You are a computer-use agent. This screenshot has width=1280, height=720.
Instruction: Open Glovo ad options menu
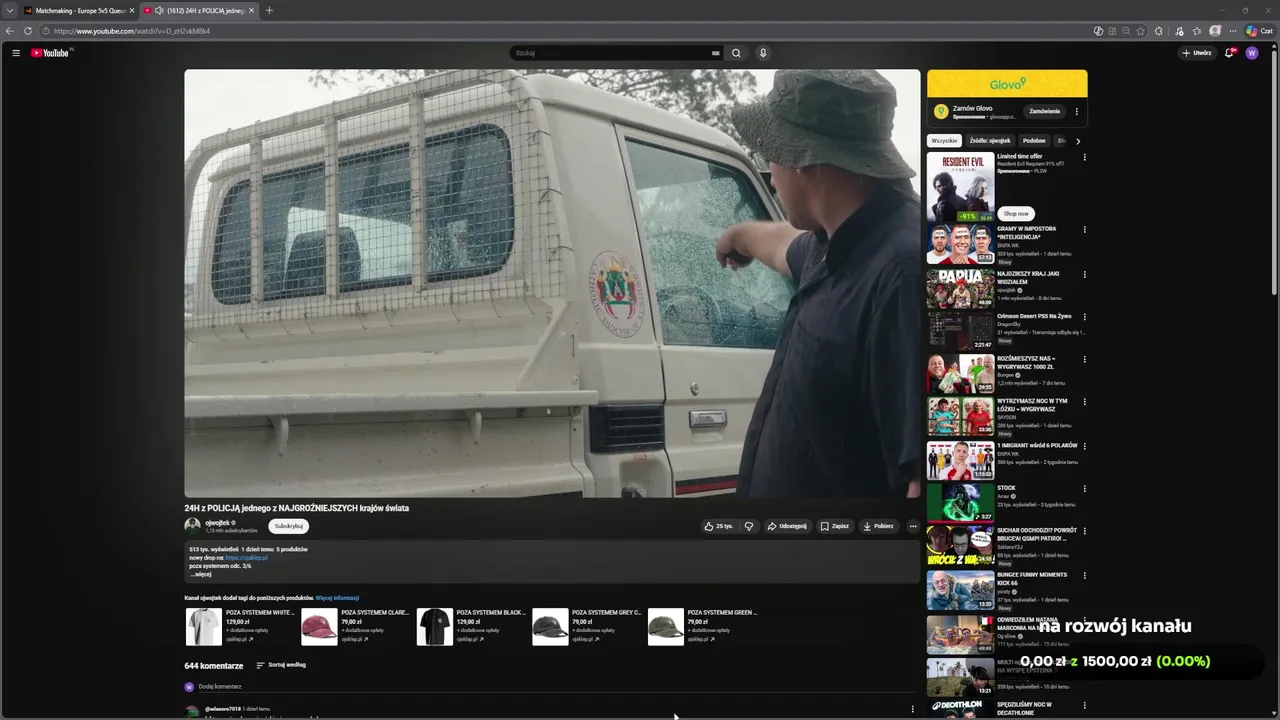tap(1077, 111)
